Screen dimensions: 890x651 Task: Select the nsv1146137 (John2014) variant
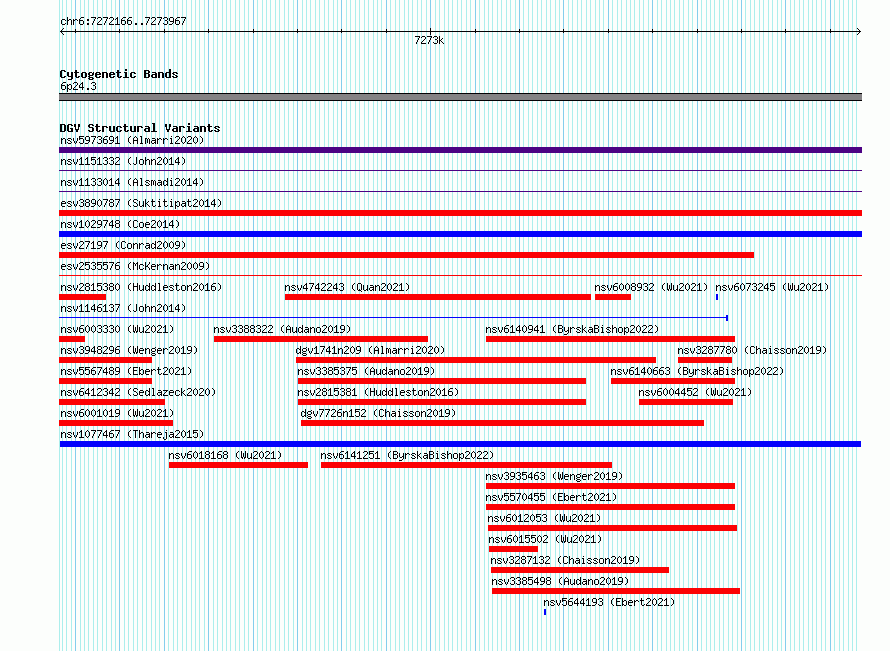123,308
